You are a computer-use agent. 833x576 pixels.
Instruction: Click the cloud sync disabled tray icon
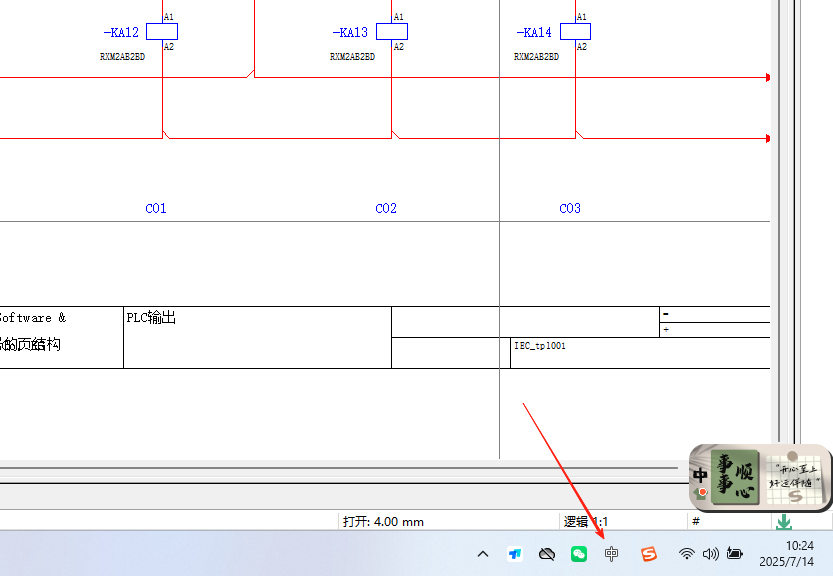[547, 554]
